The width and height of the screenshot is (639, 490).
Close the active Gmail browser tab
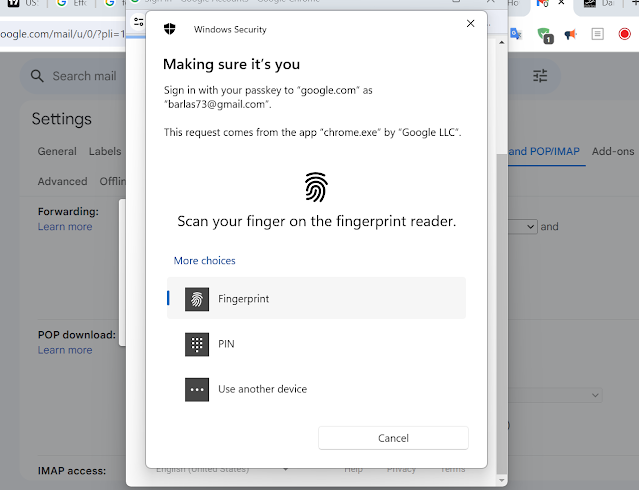tap(561, 3)
